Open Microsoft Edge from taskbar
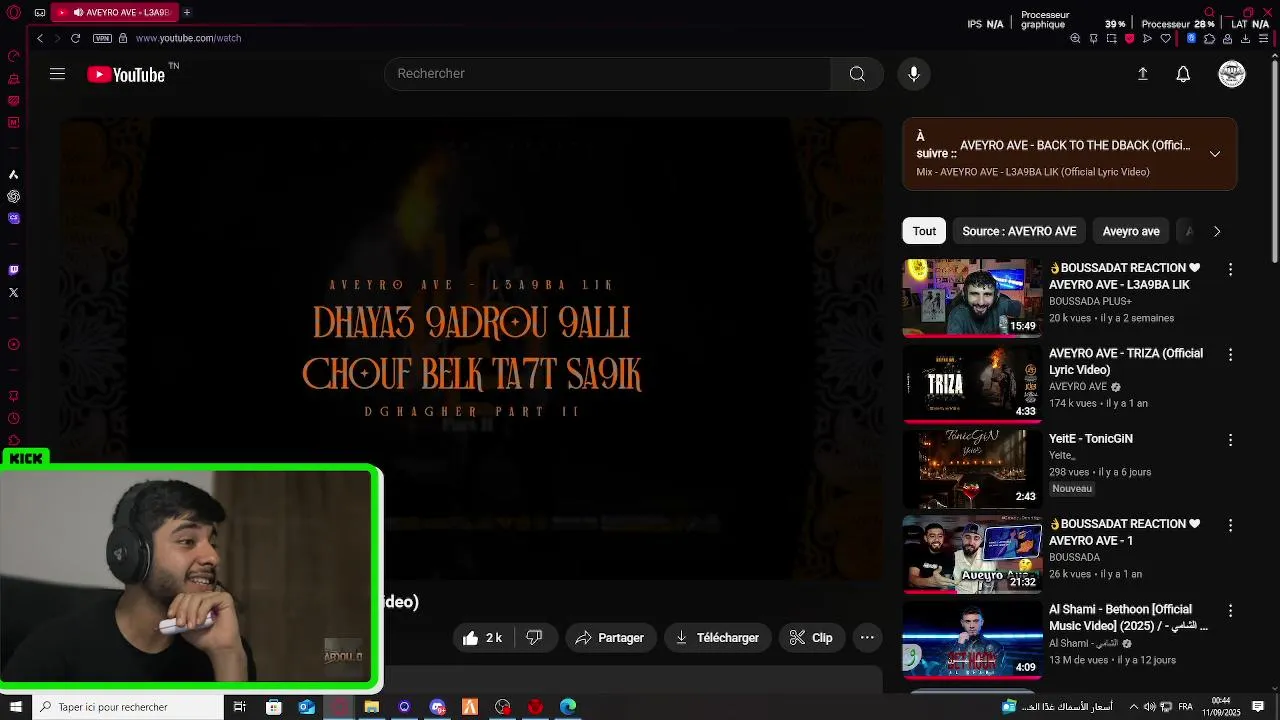1280x720 pixels. click(568, 707)
